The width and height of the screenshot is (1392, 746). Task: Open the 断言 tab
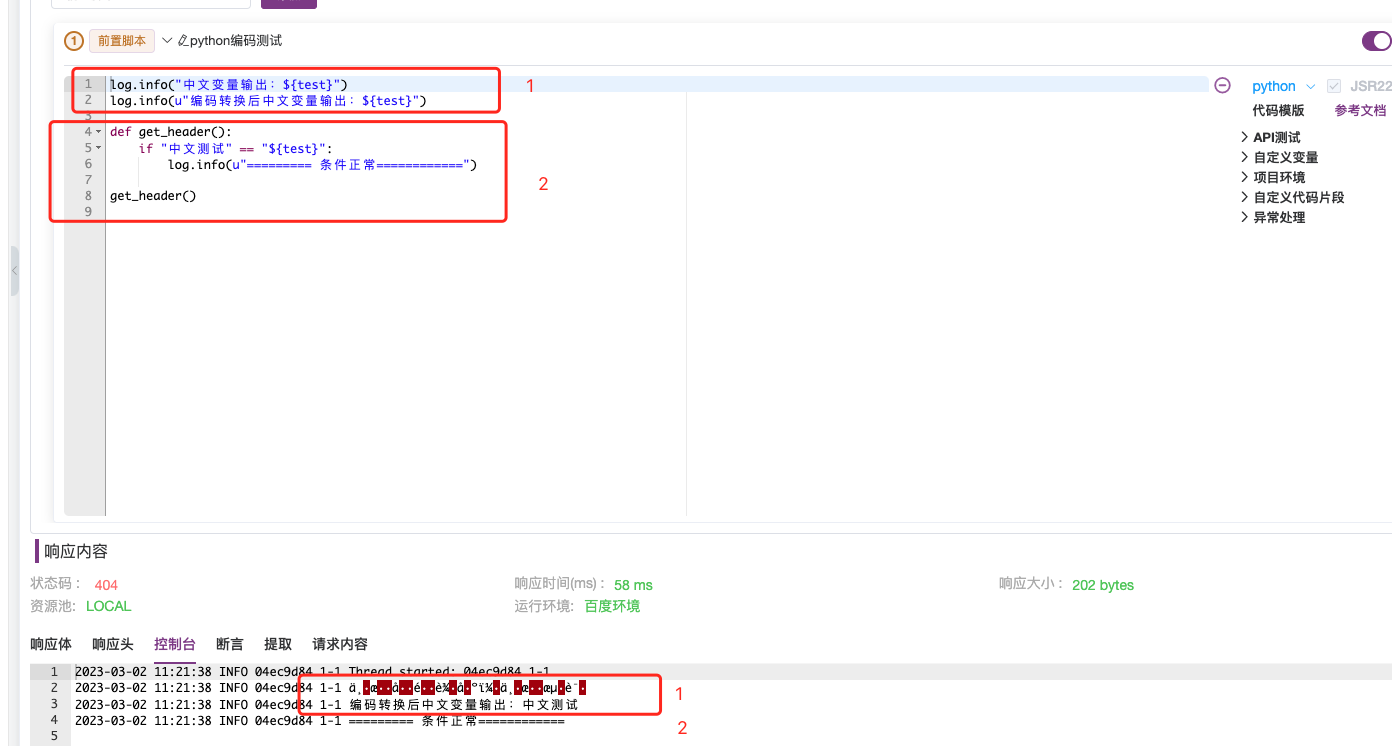tap(229, 644)
